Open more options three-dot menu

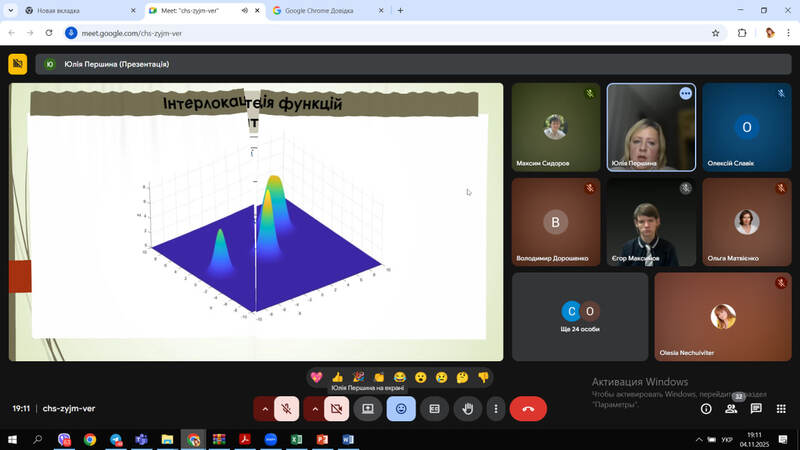click(x=495, y=408)
